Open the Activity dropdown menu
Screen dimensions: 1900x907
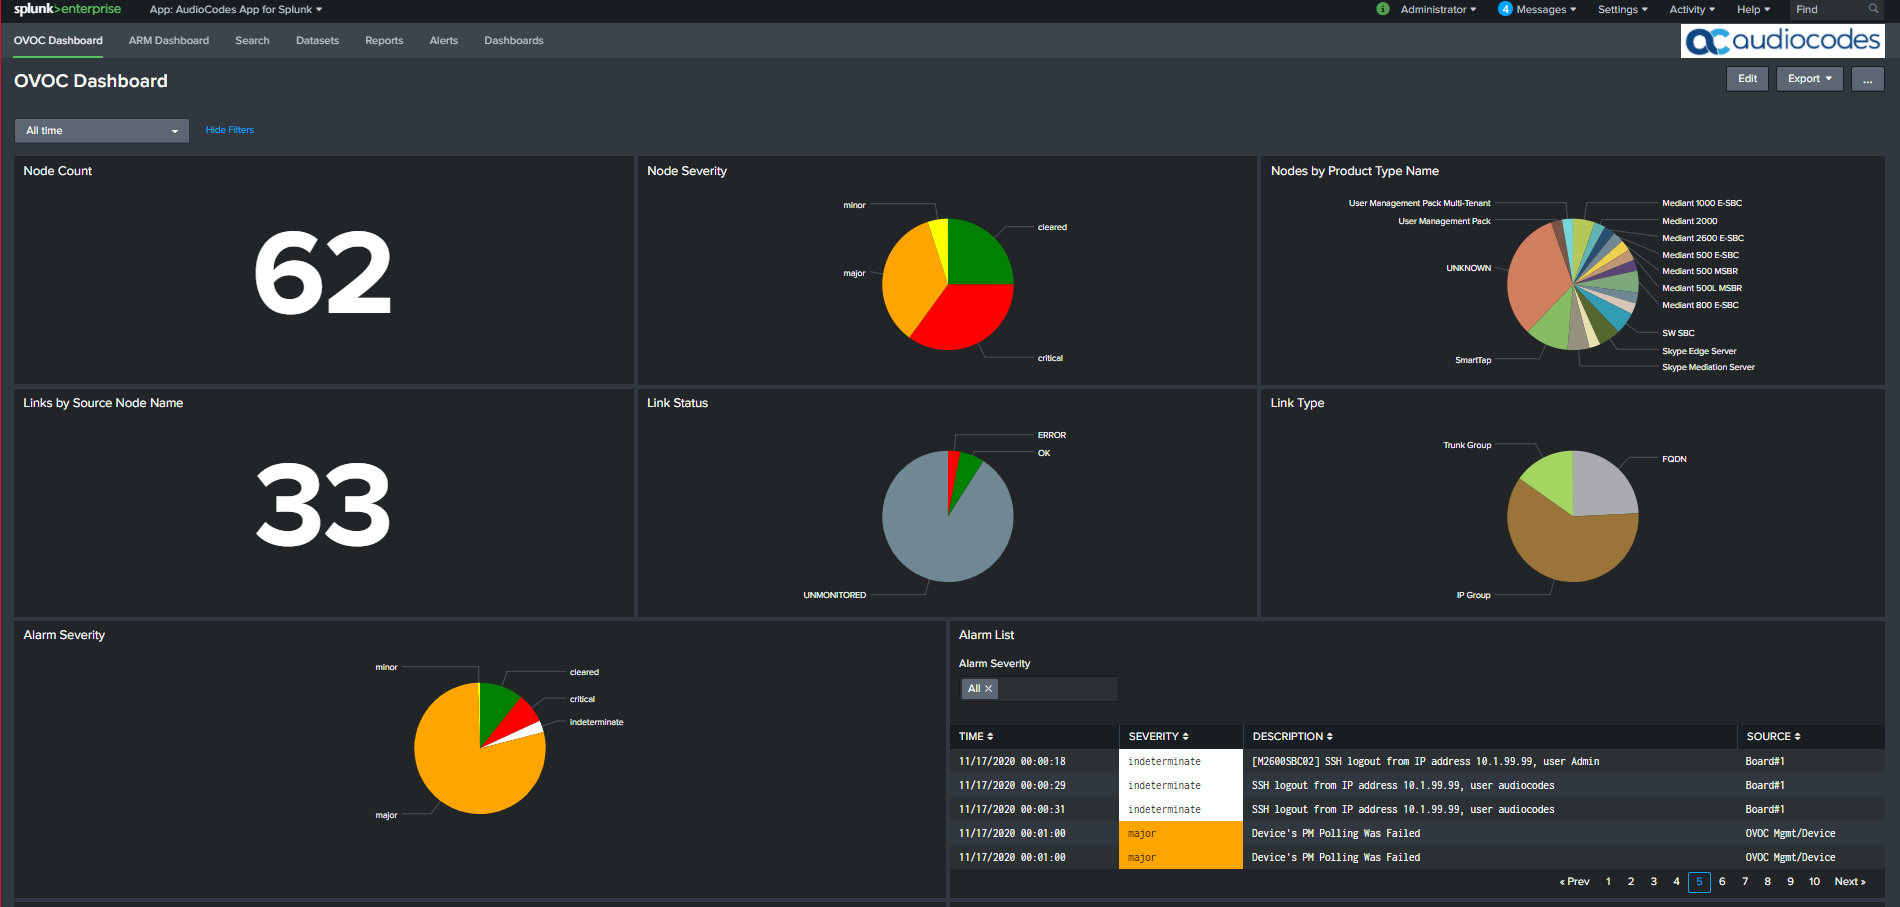pyautogui.click(x=1692, y=10)
